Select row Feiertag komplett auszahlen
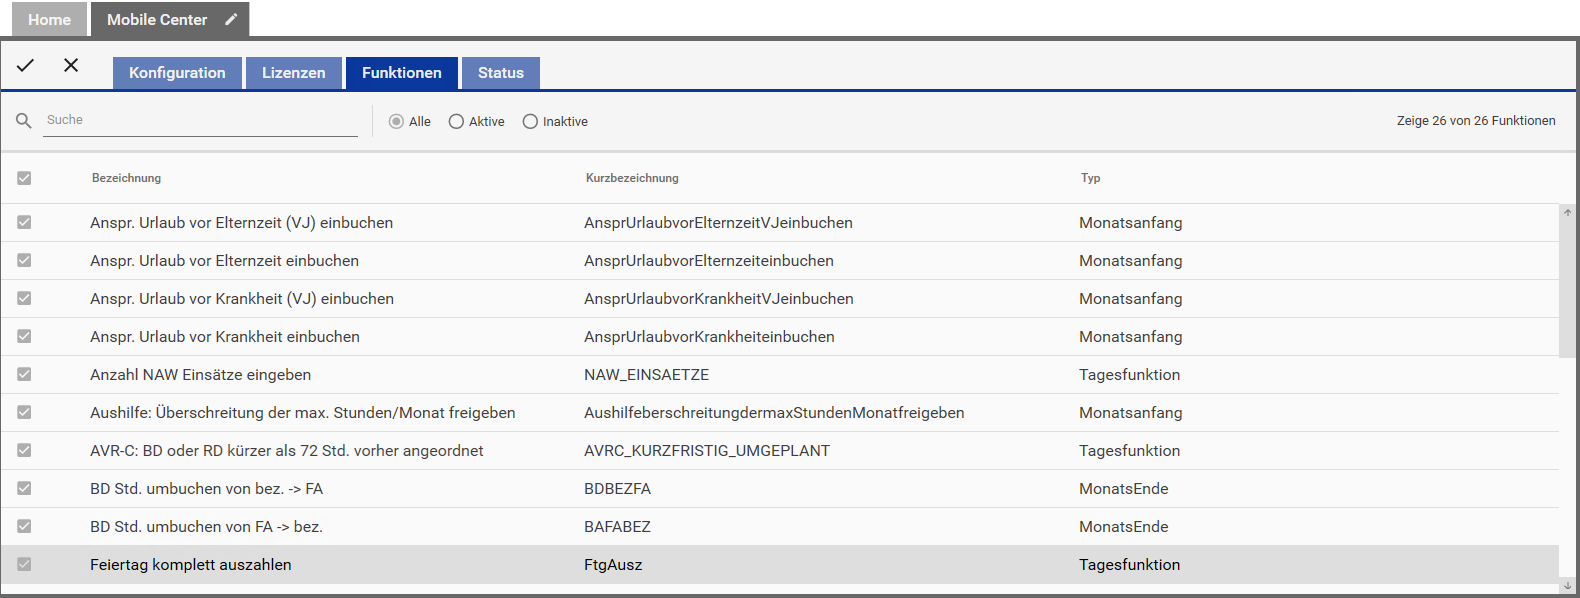The image size is (1580, 598). coord(780,564)
